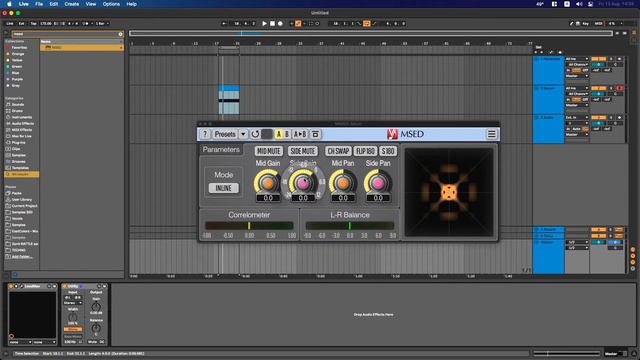The height and width of the screenshot is (360, 640).
Task: Open Drums category in browser
Action: [x=18, y=111]
